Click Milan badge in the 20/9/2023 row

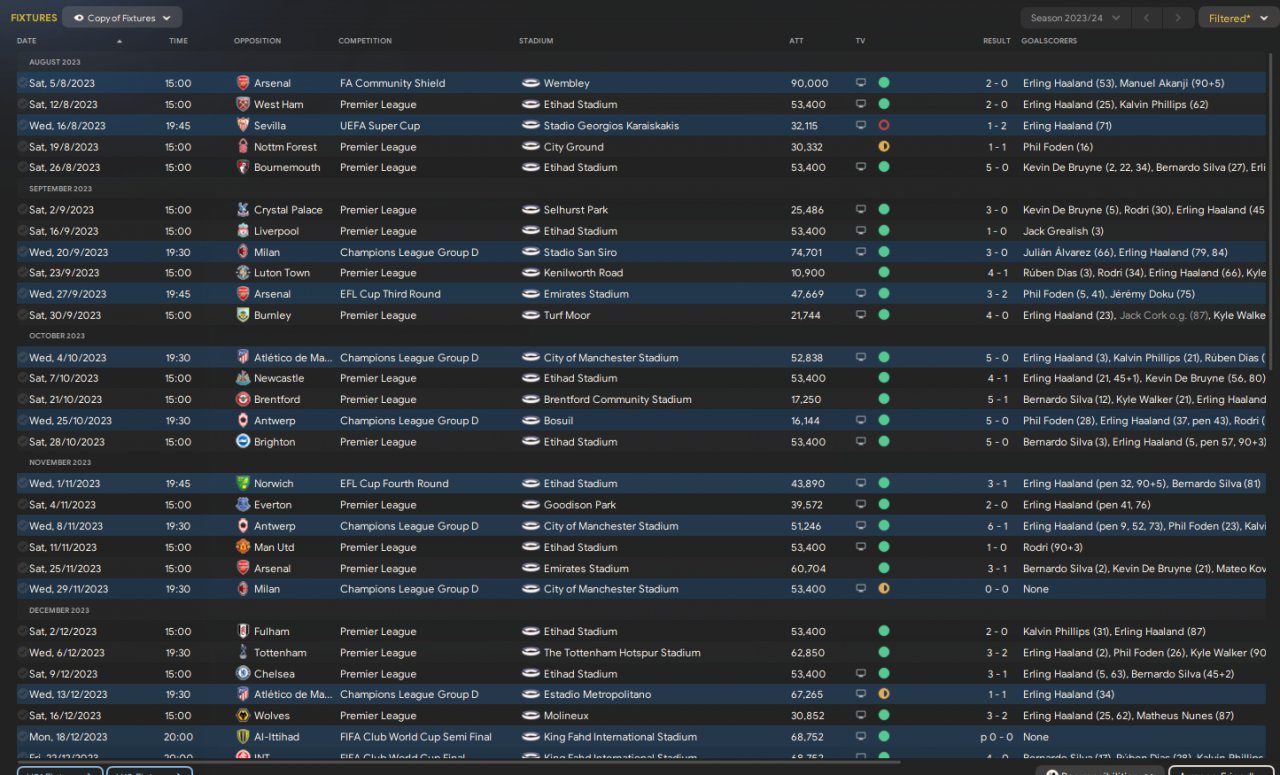[243, 252]
